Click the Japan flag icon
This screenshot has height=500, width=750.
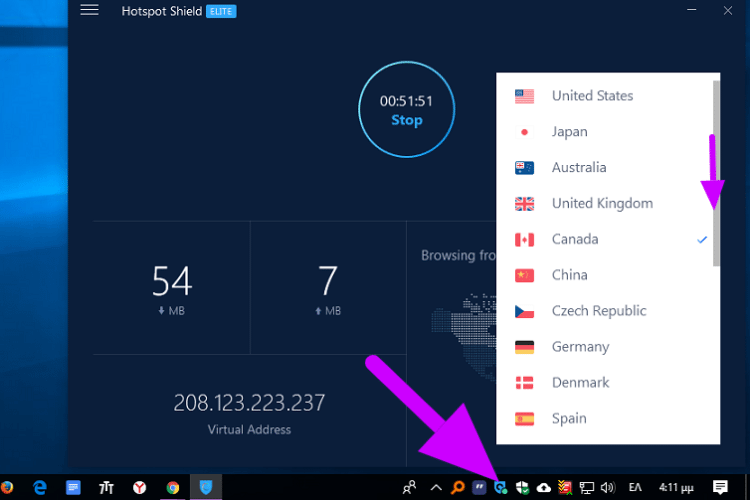coord(524,132)
